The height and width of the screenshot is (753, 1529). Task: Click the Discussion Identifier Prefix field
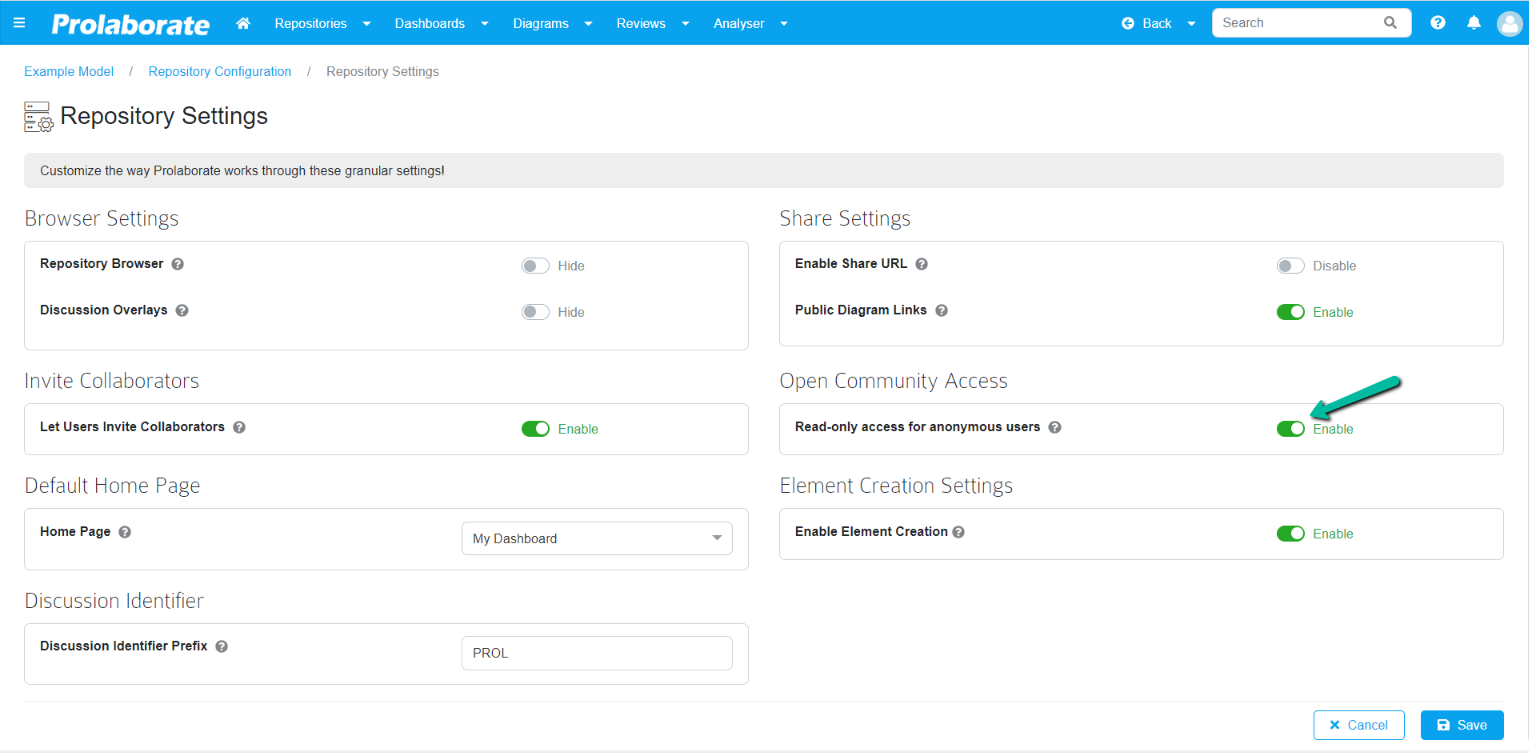coord(597,653)
